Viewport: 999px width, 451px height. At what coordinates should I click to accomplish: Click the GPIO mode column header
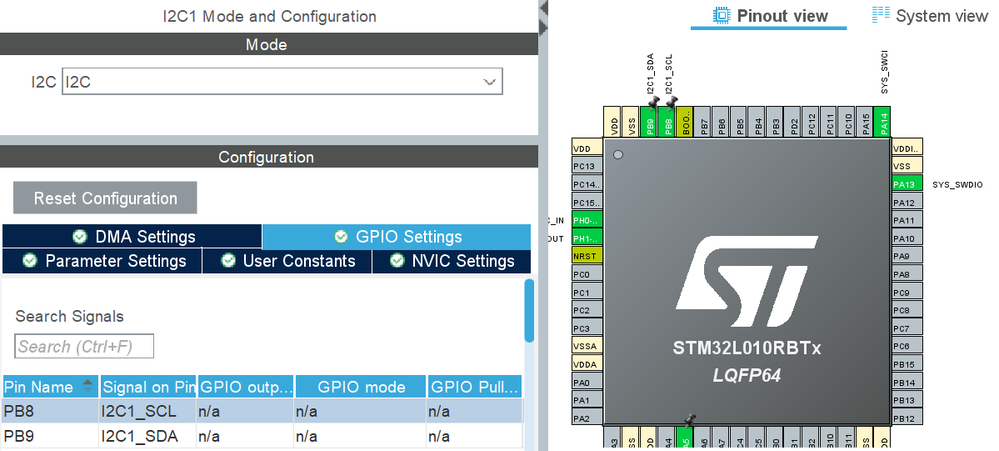coord(361,387)
